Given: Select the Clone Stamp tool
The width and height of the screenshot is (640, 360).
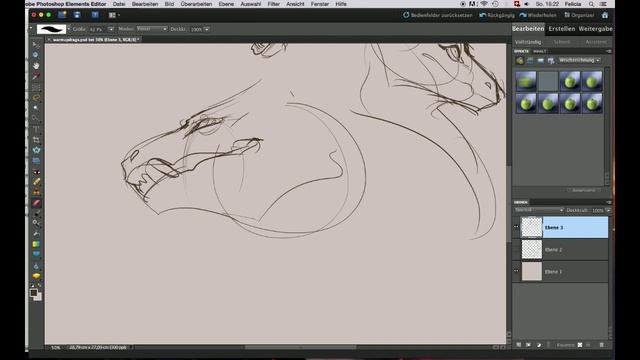Looking at the screenshot, I should click(36, 192).
